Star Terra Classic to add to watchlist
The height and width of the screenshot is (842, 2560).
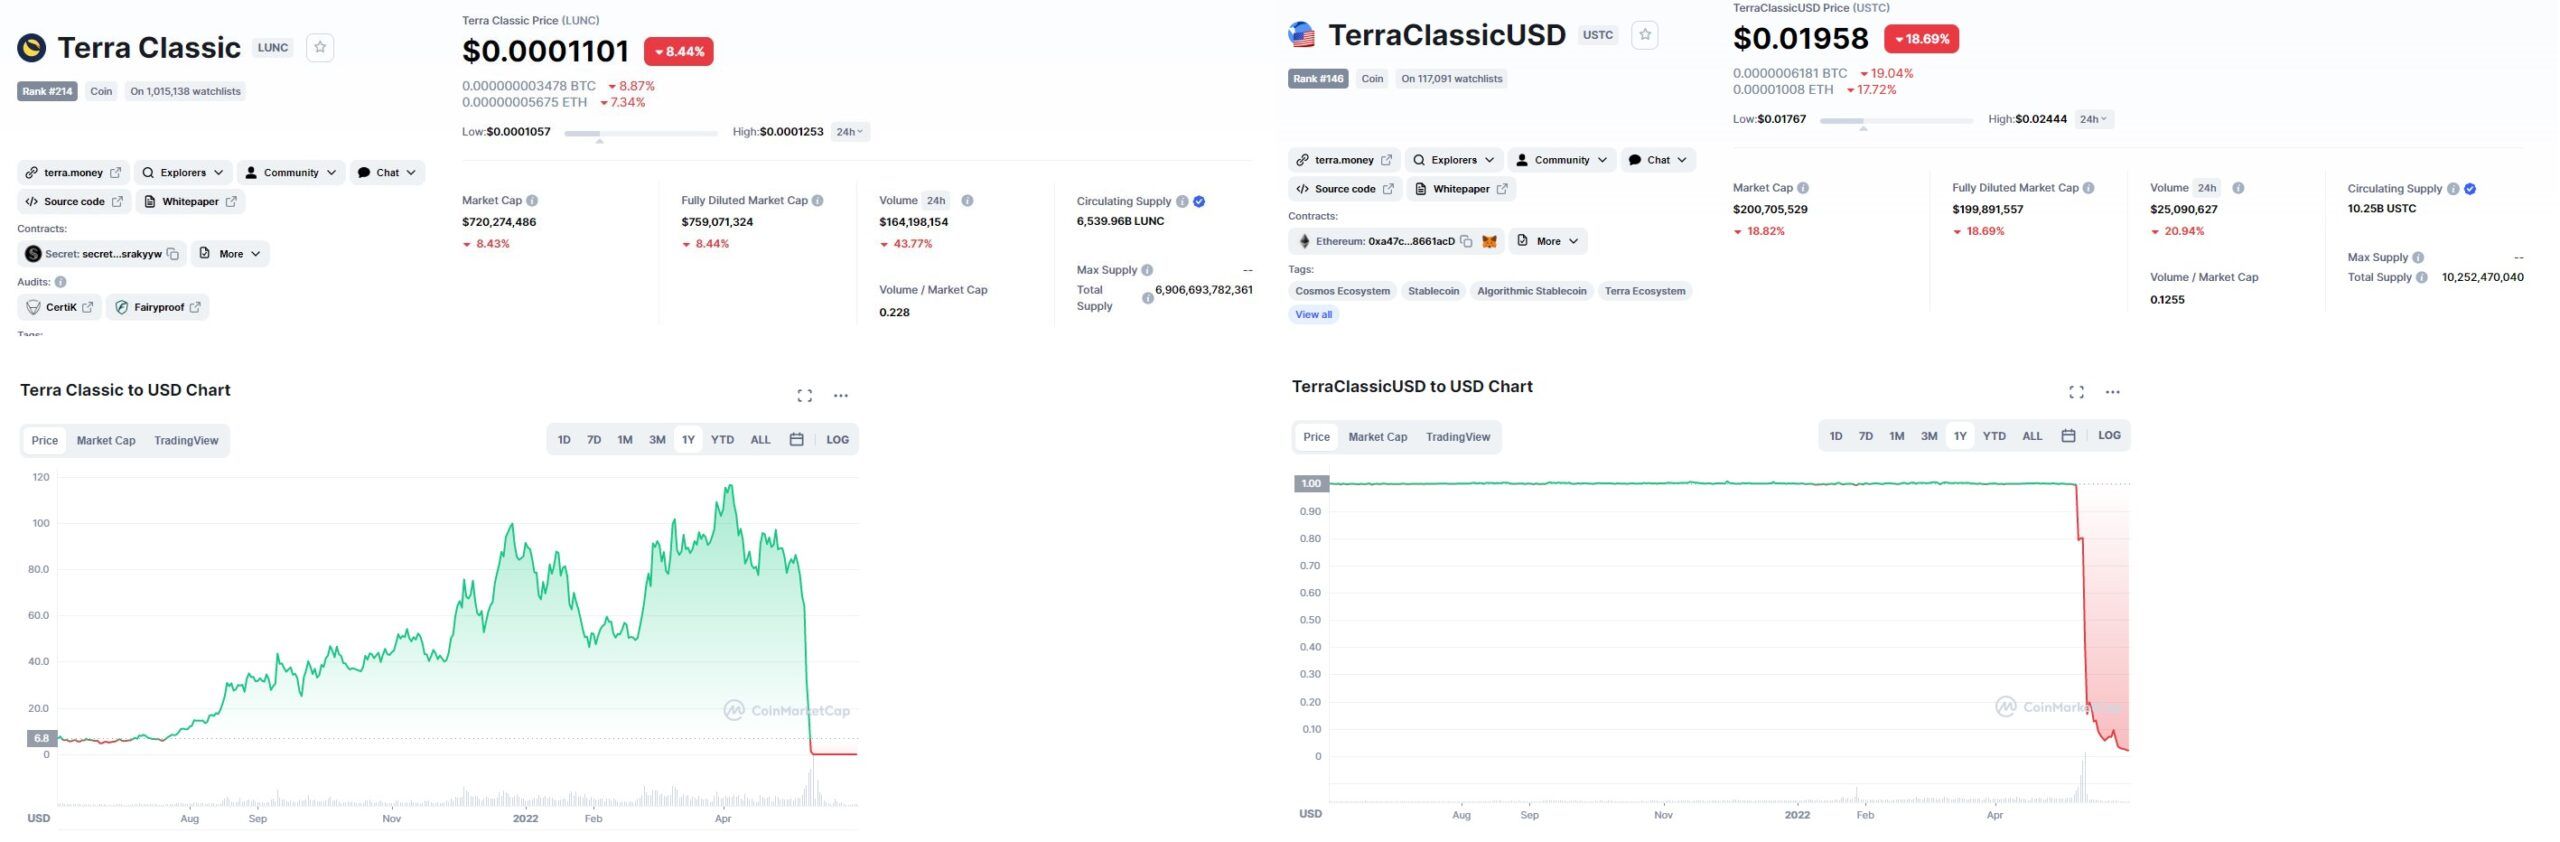320,47
